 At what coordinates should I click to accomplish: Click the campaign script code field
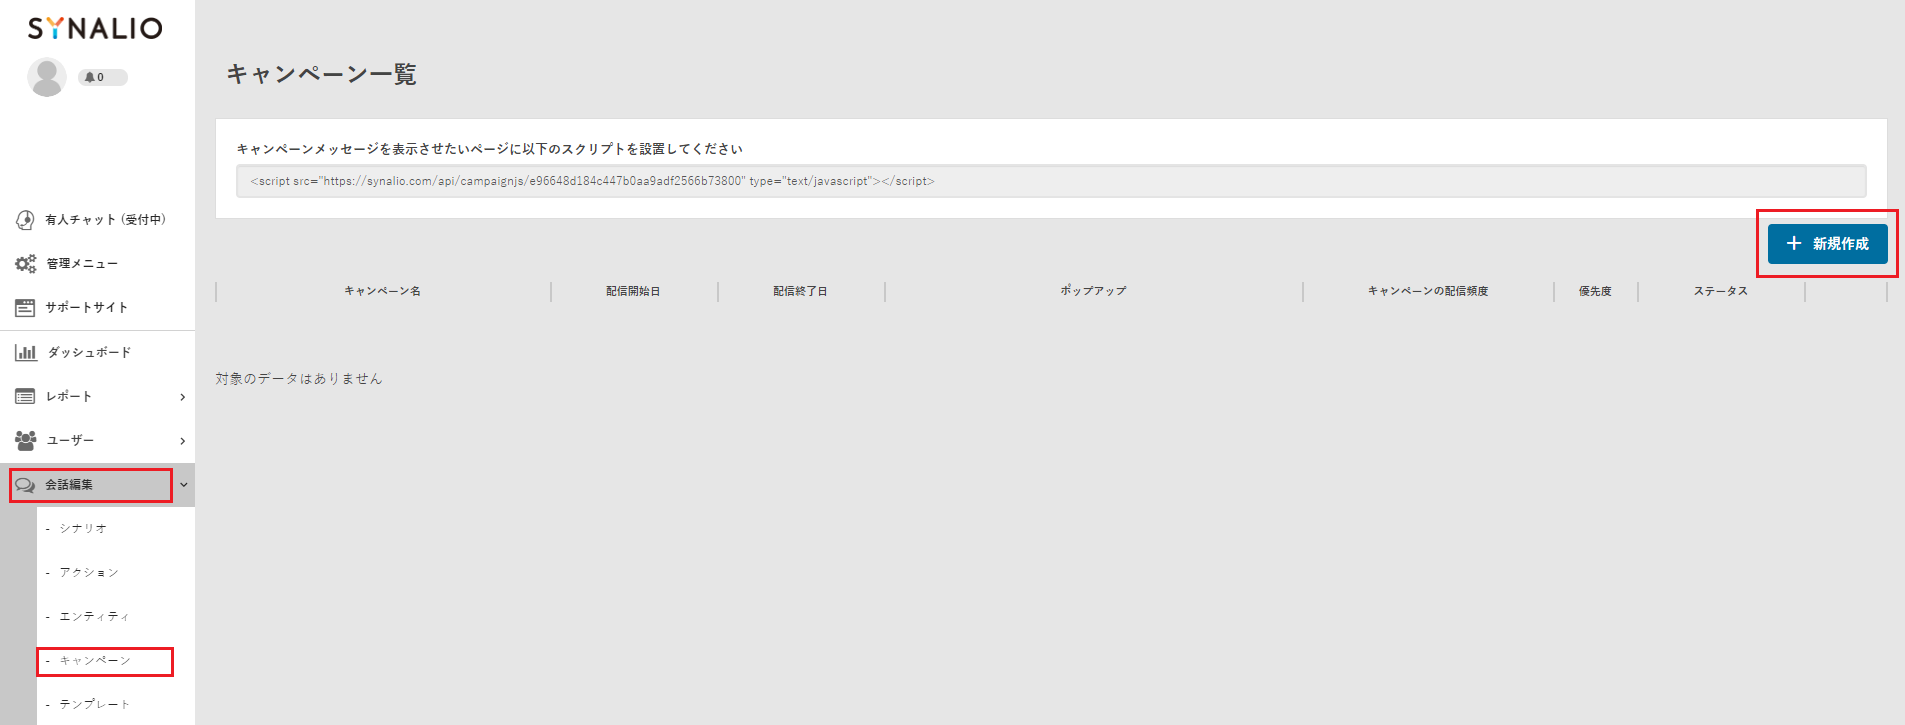click(x=1051, y=181)
